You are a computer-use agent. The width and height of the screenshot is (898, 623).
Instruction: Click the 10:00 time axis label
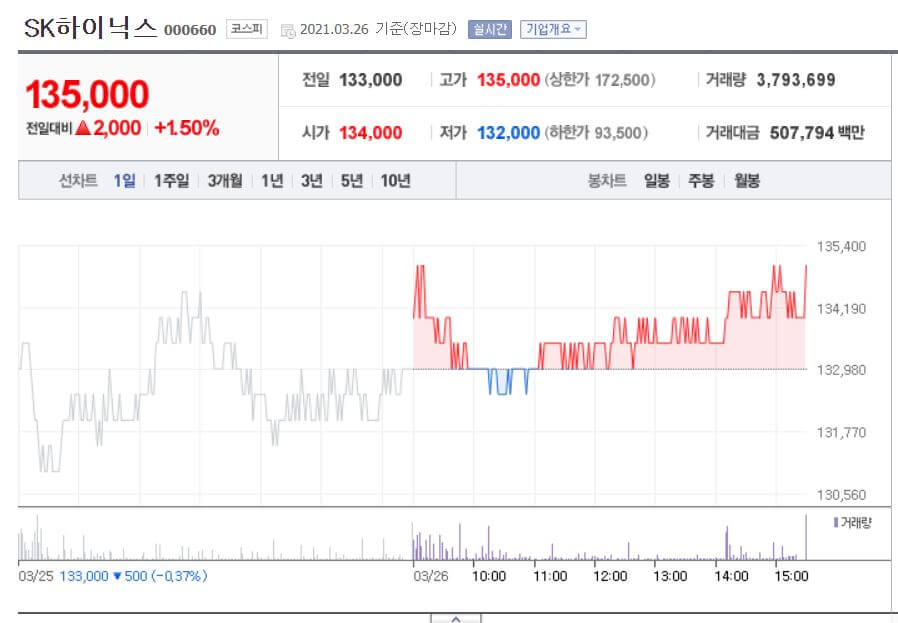tap(489, 576)
